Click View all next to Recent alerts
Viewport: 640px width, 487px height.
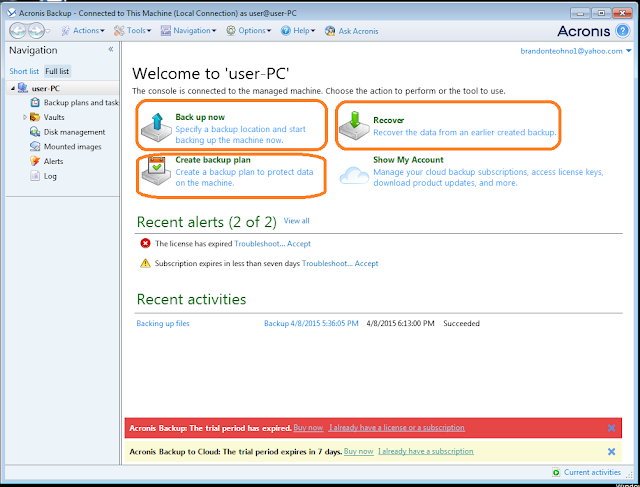[297, 221]
